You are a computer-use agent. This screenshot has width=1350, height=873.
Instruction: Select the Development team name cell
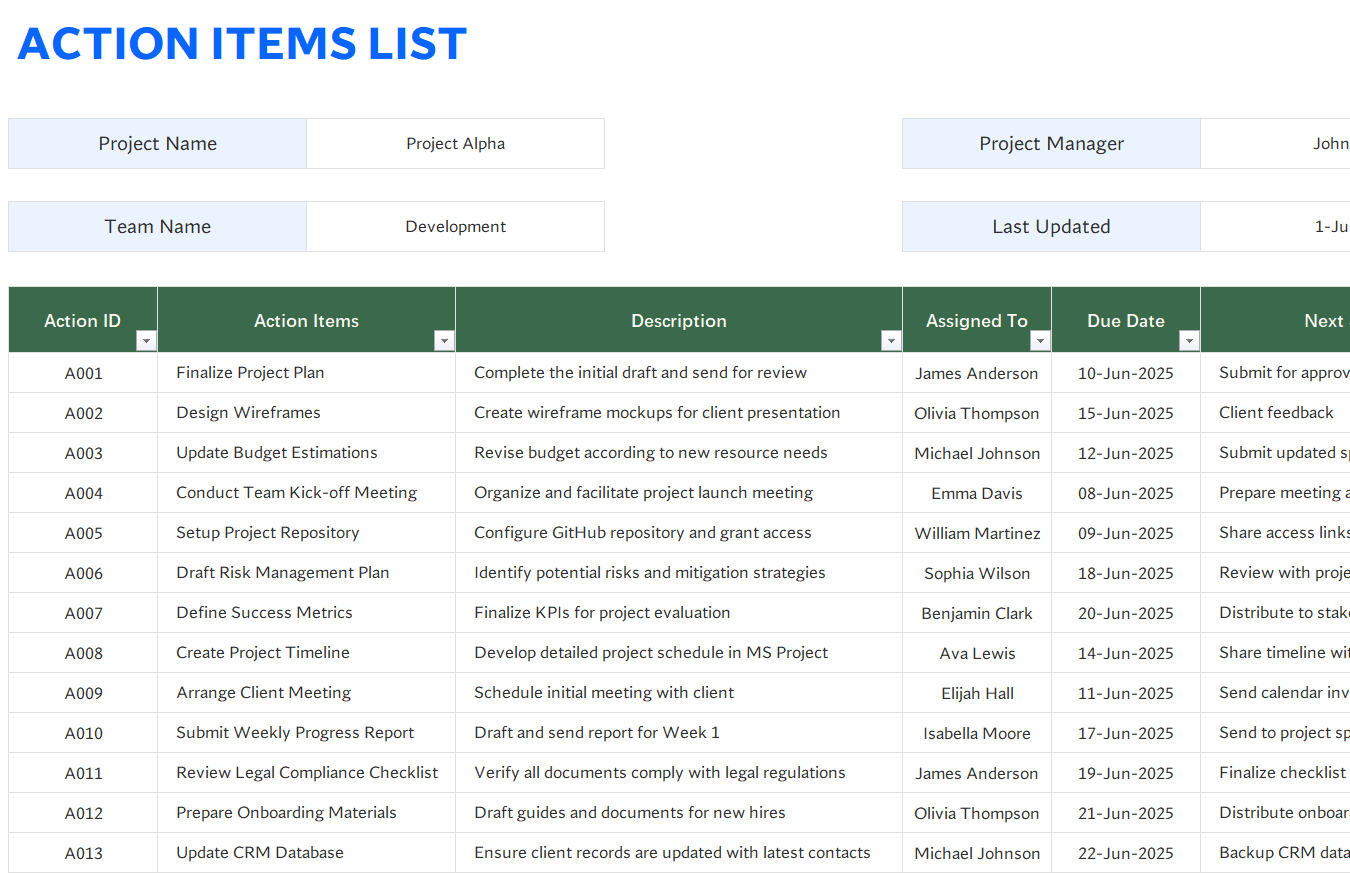pyautogui.click(x=455, y=226)
